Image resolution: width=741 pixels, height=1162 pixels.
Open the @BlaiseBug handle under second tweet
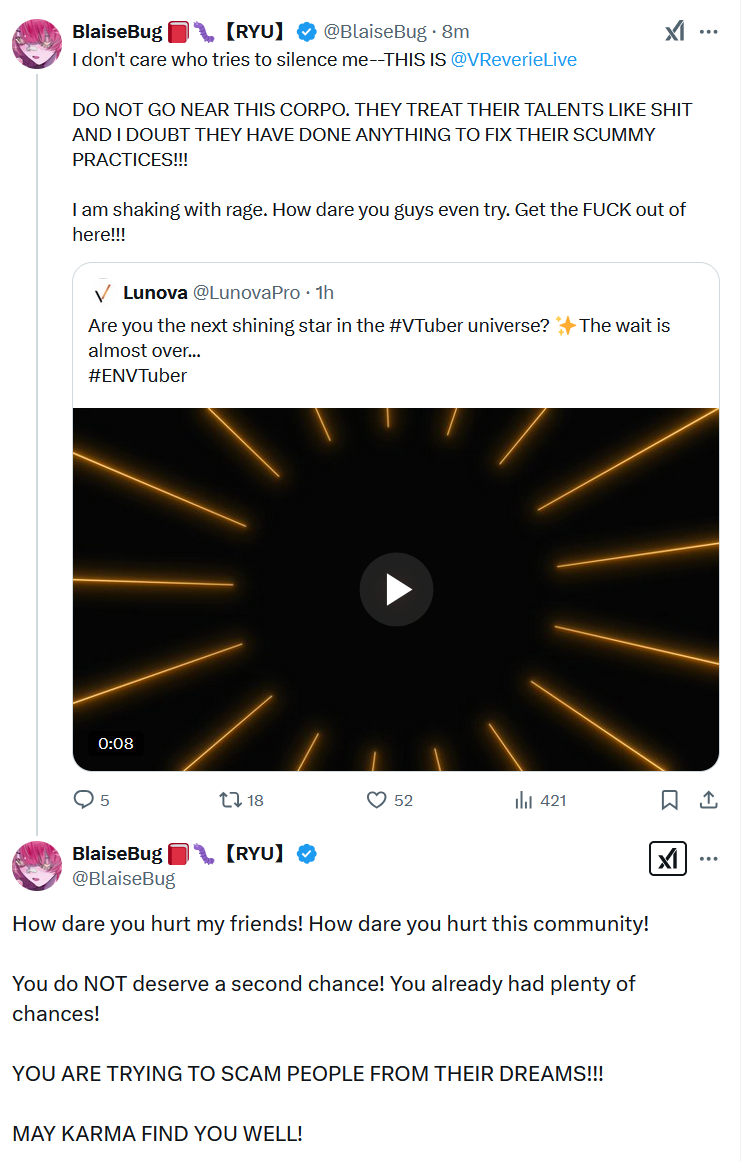tap(123, 879)
